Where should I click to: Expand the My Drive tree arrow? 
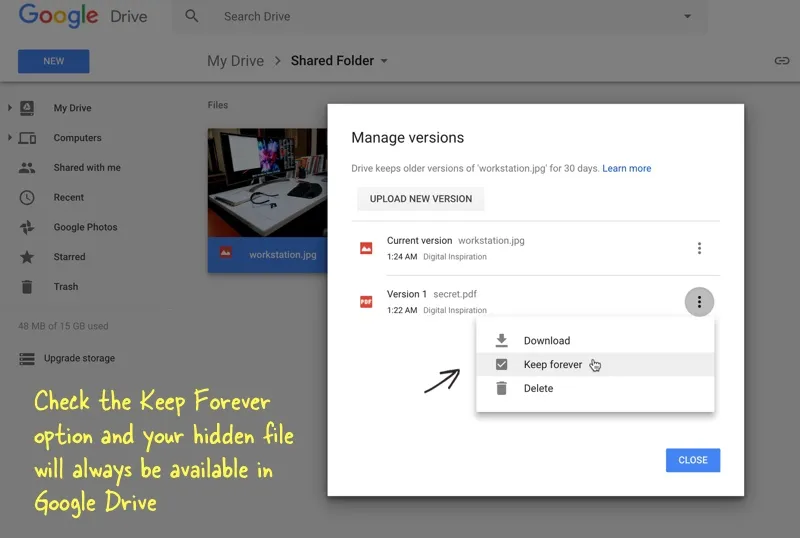coord(10,108)
